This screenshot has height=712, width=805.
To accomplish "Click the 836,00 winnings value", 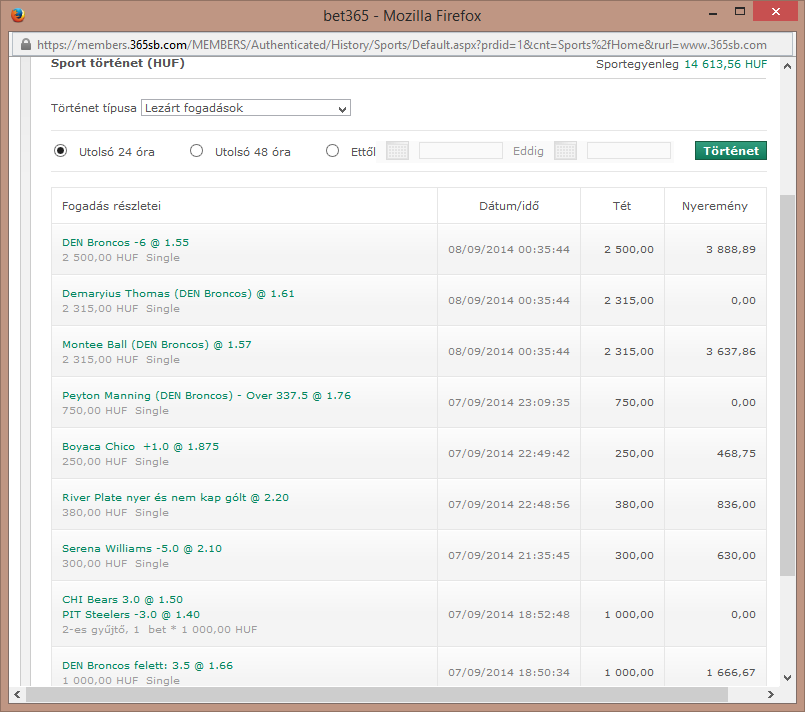I will 736,505.
